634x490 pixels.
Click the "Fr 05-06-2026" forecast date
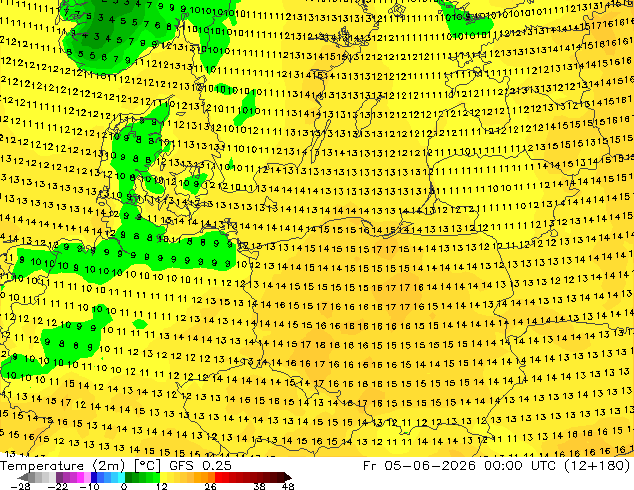point(419,466)
